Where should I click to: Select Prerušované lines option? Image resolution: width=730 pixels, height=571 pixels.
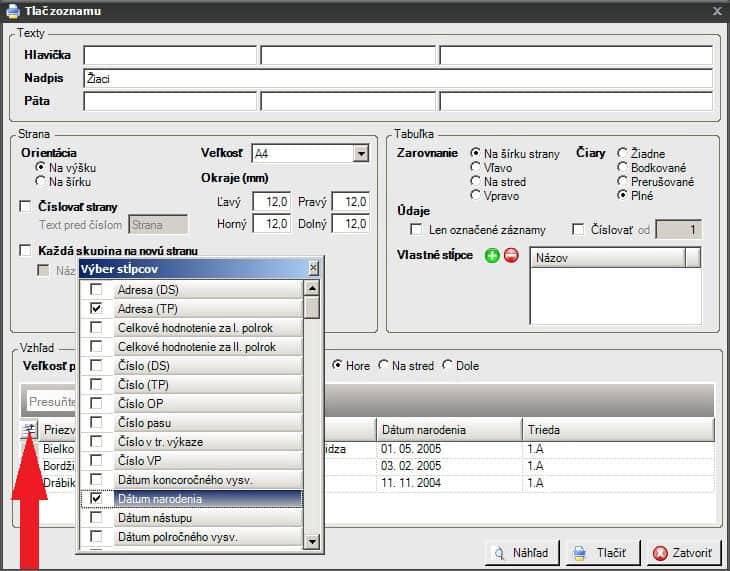coord(622,181)
